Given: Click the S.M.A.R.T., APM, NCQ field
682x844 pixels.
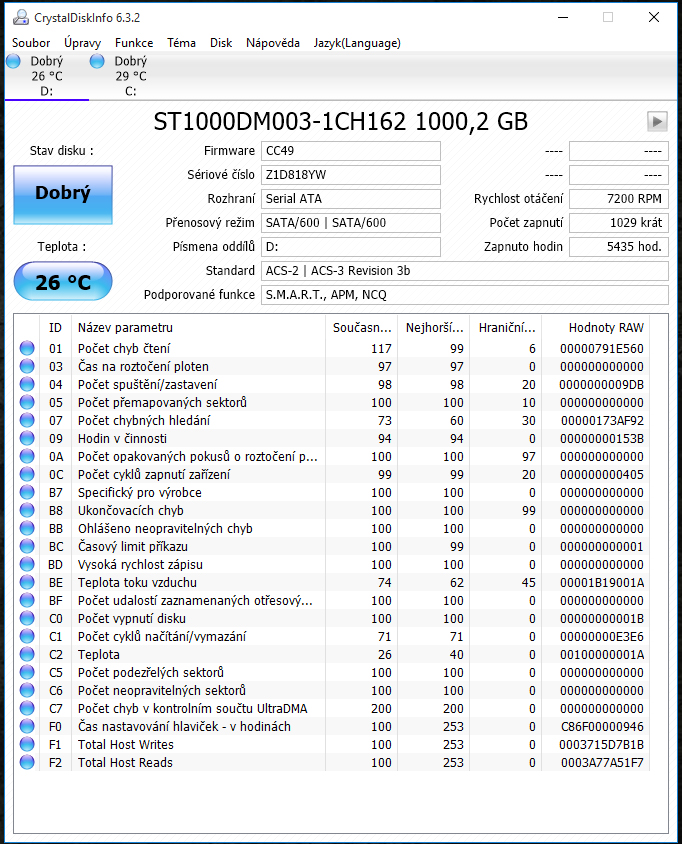Looking at the screenshot, I should (465, 294).
